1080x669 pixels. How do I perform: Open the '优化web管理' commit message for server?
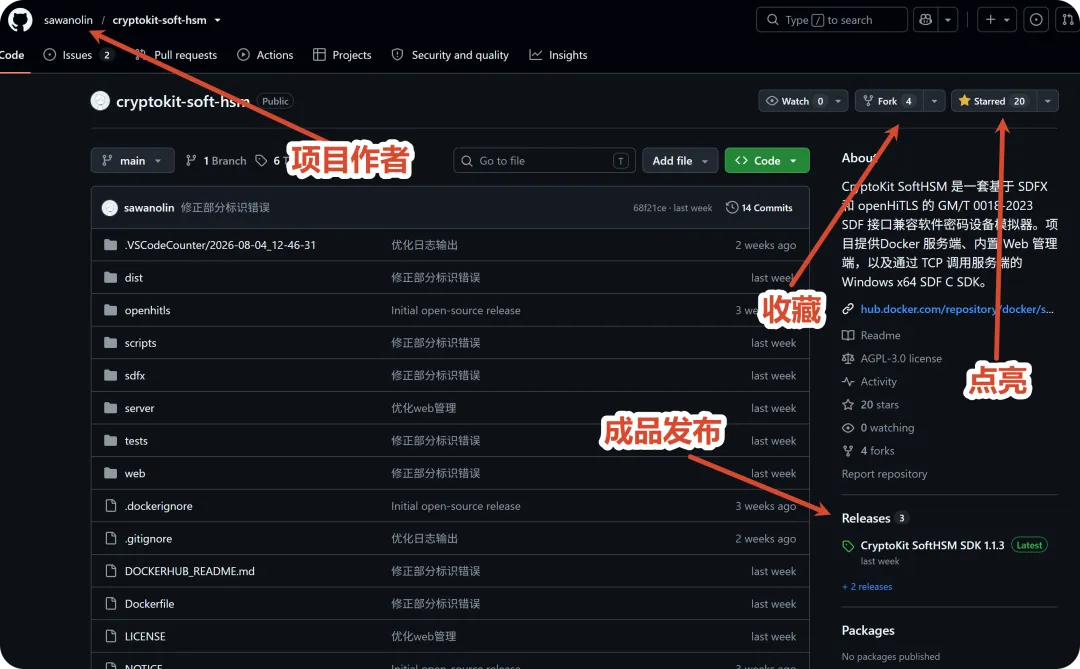[424, 408]
